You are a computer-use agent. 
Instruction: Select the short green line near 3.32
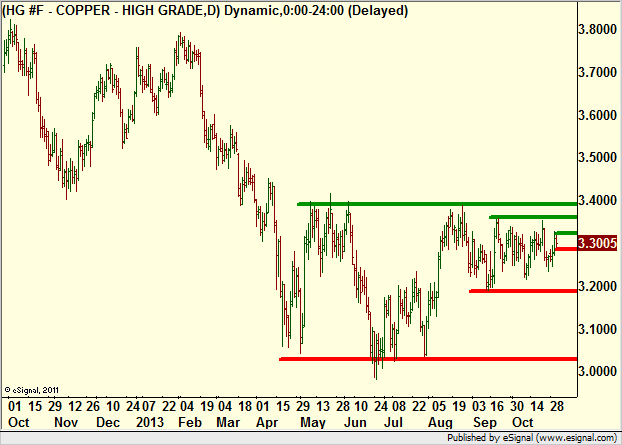pyautogui.click(x=566, y=233)
